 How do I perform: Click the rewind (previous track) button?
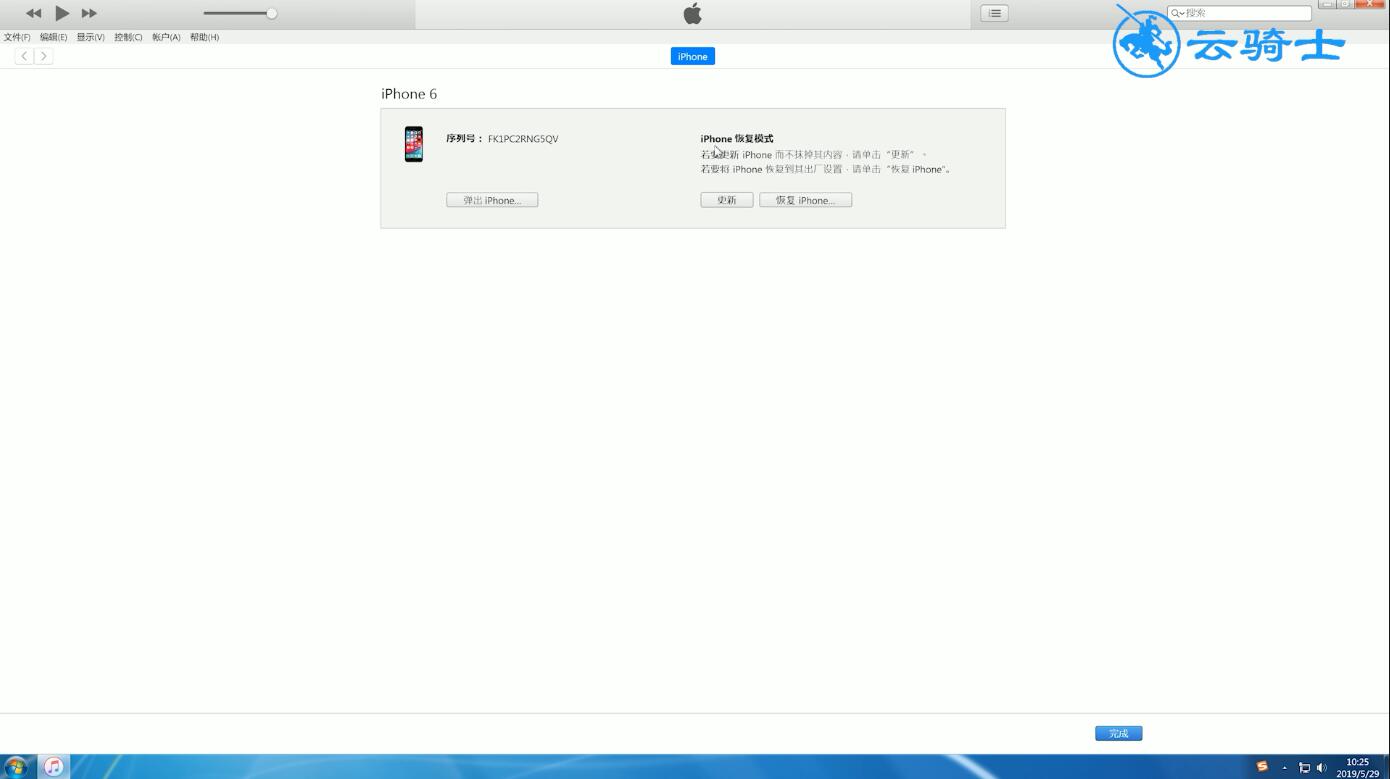(34, 13)
